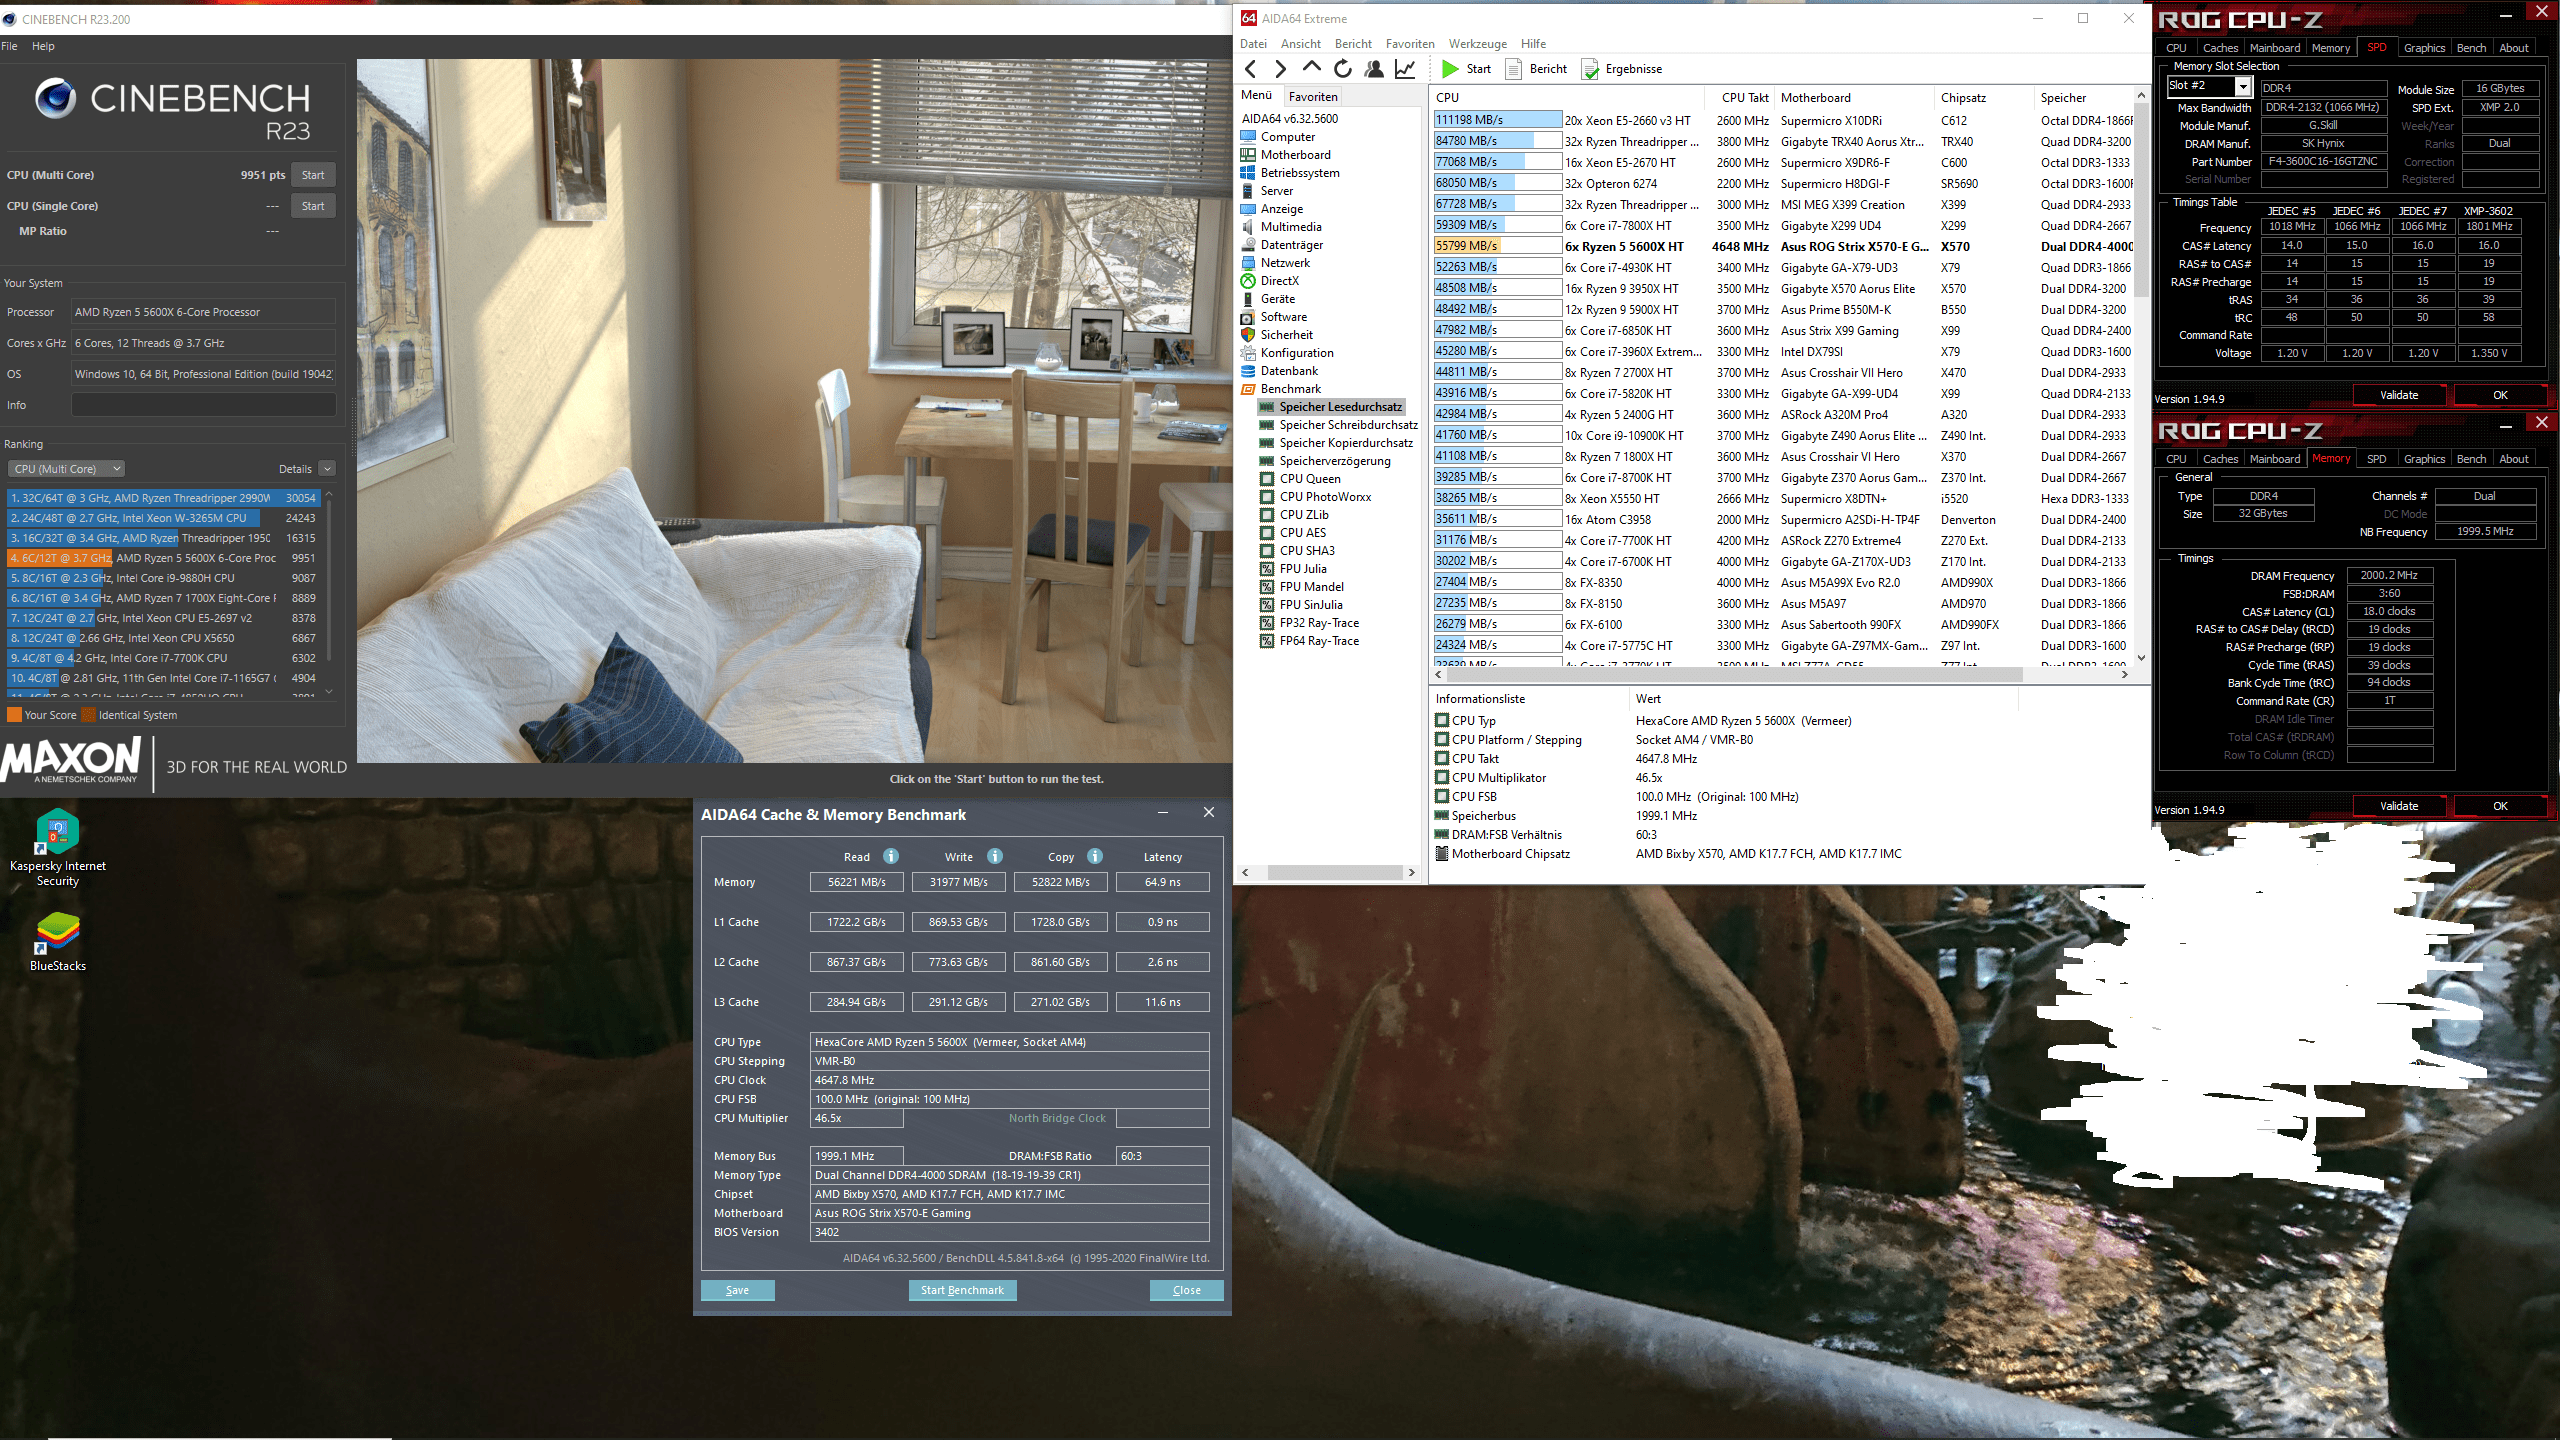Toggle CPU Takt checkbox
Viewport: 2560px width, 1440px height.
tap(1442, 758)
